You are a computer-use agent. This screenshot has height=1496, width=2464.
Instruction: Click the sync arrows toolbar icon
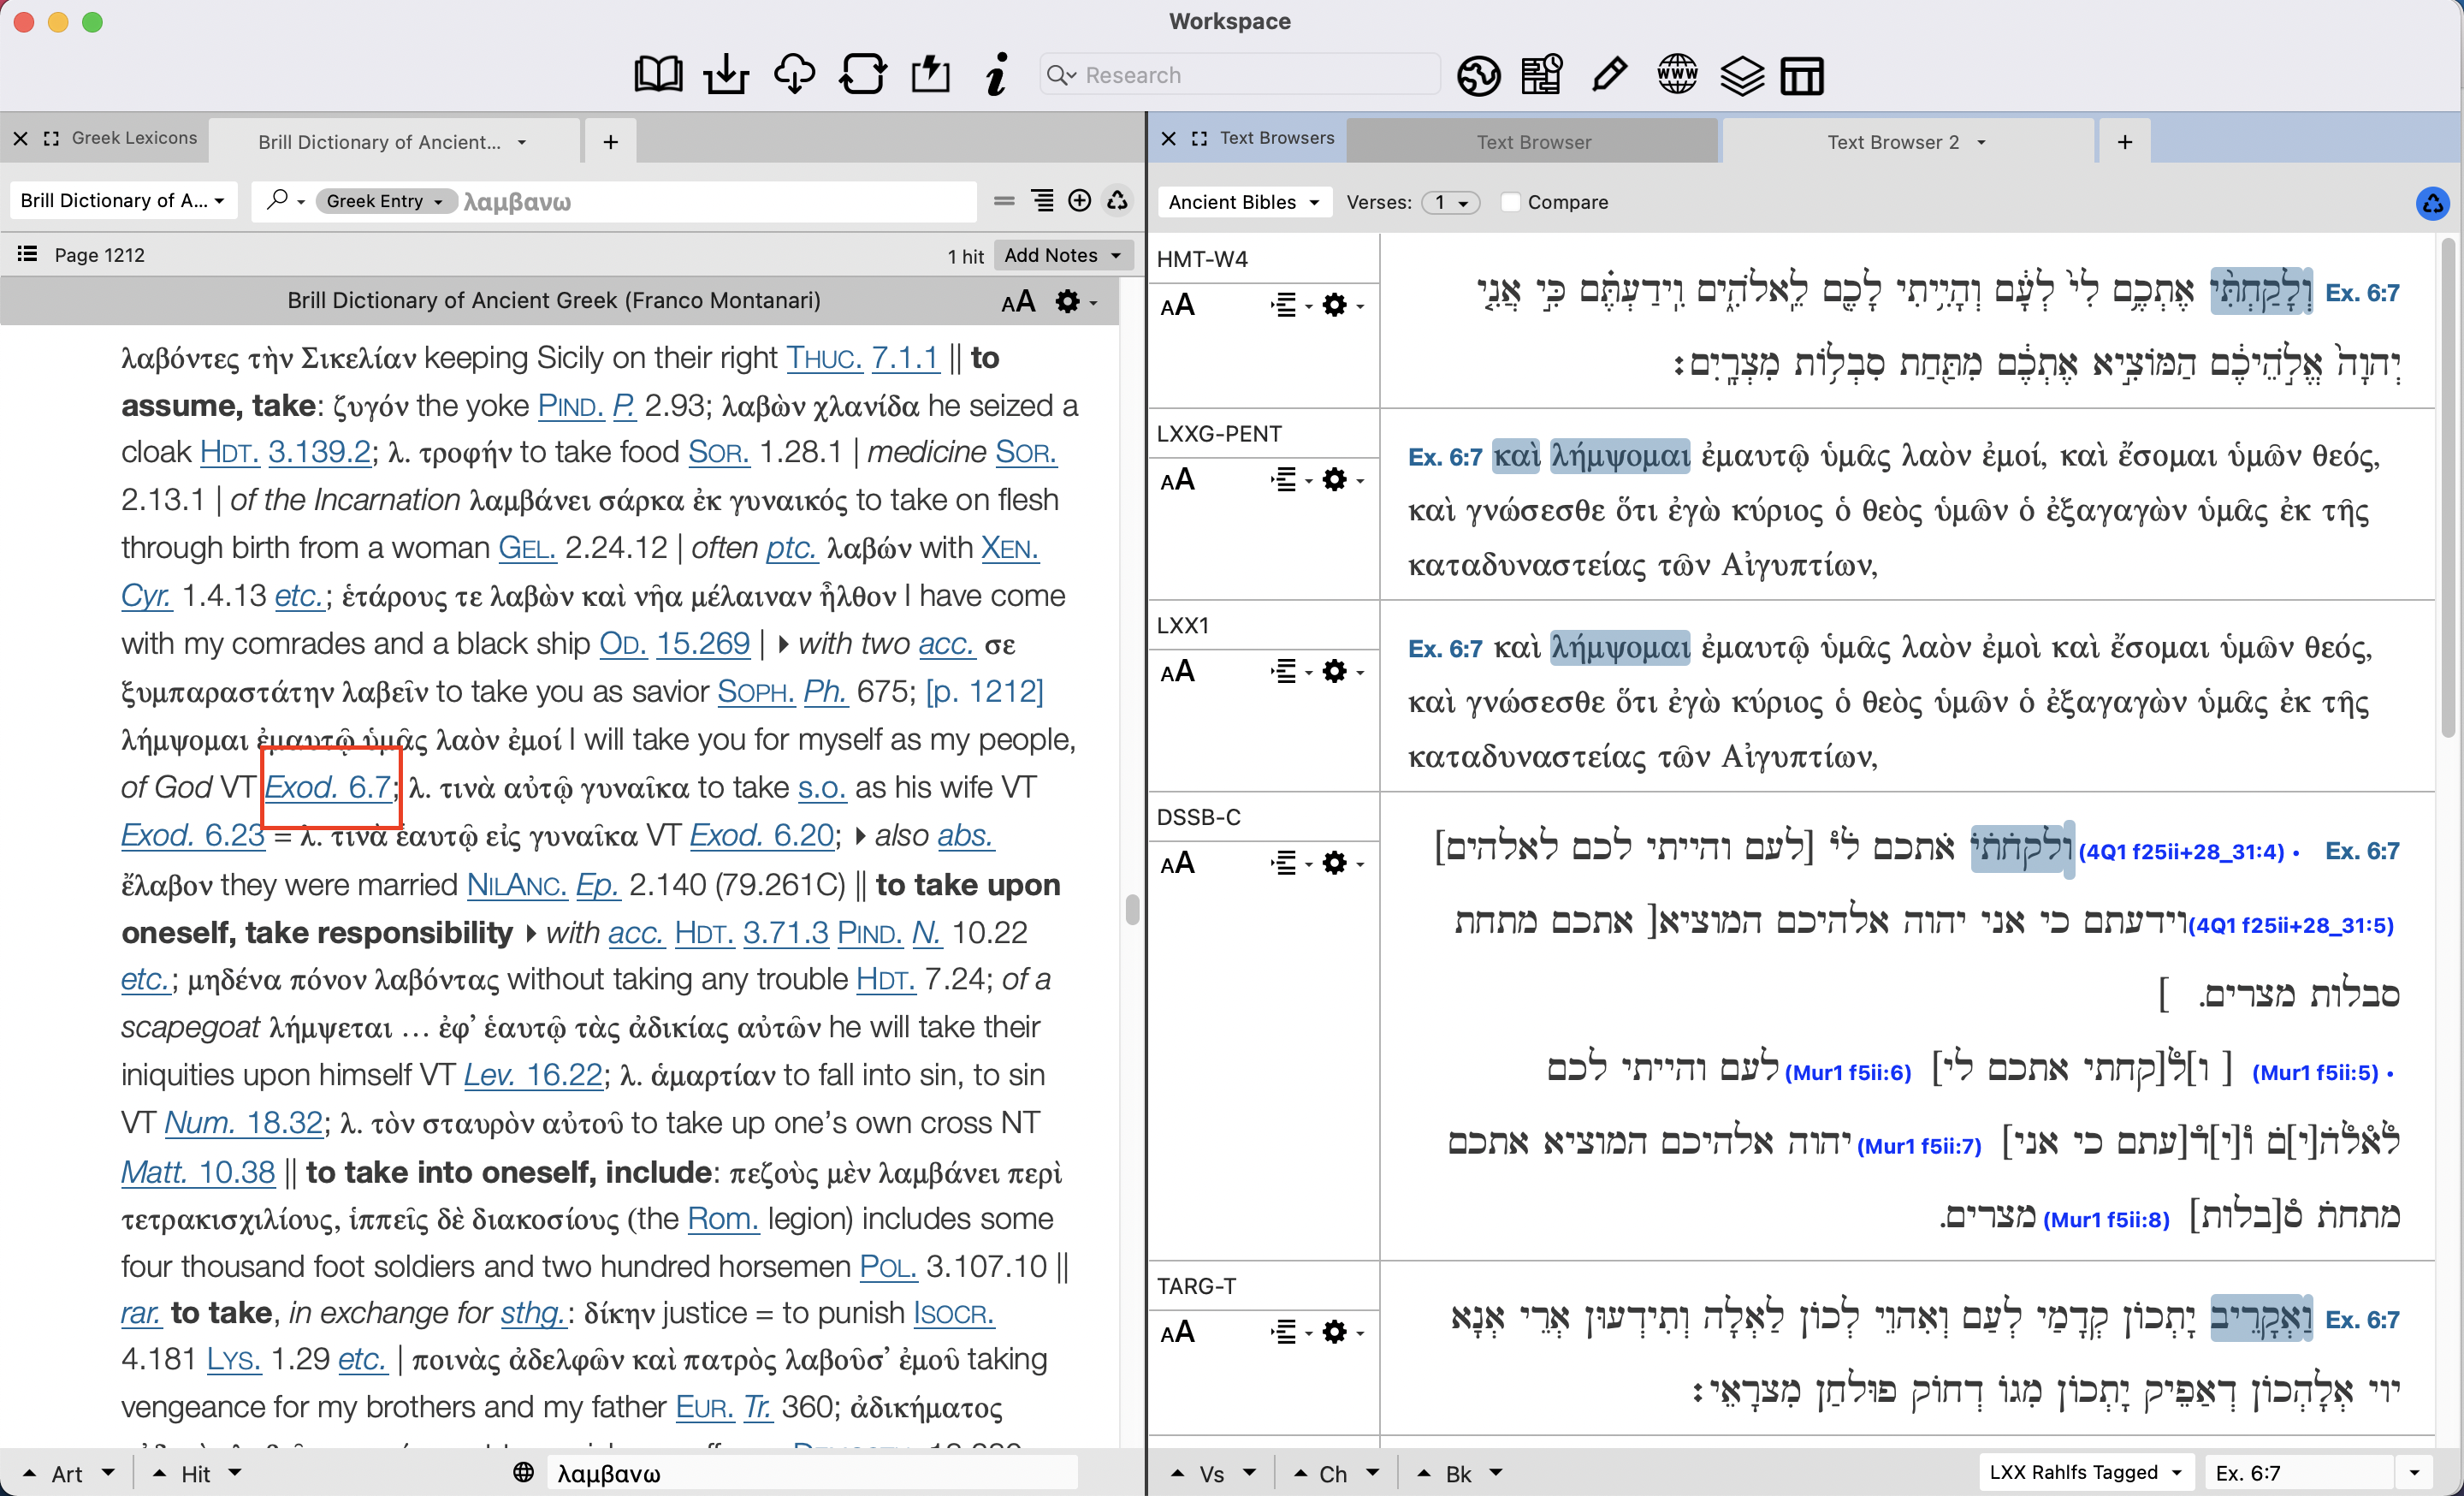862,75
